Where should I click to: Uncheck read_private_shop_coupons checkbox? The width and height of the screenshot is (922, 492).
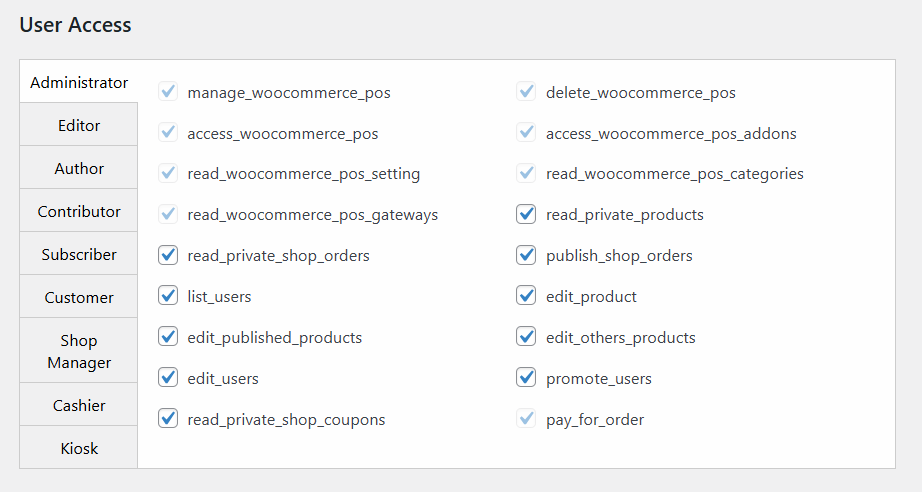click(168, 420)
